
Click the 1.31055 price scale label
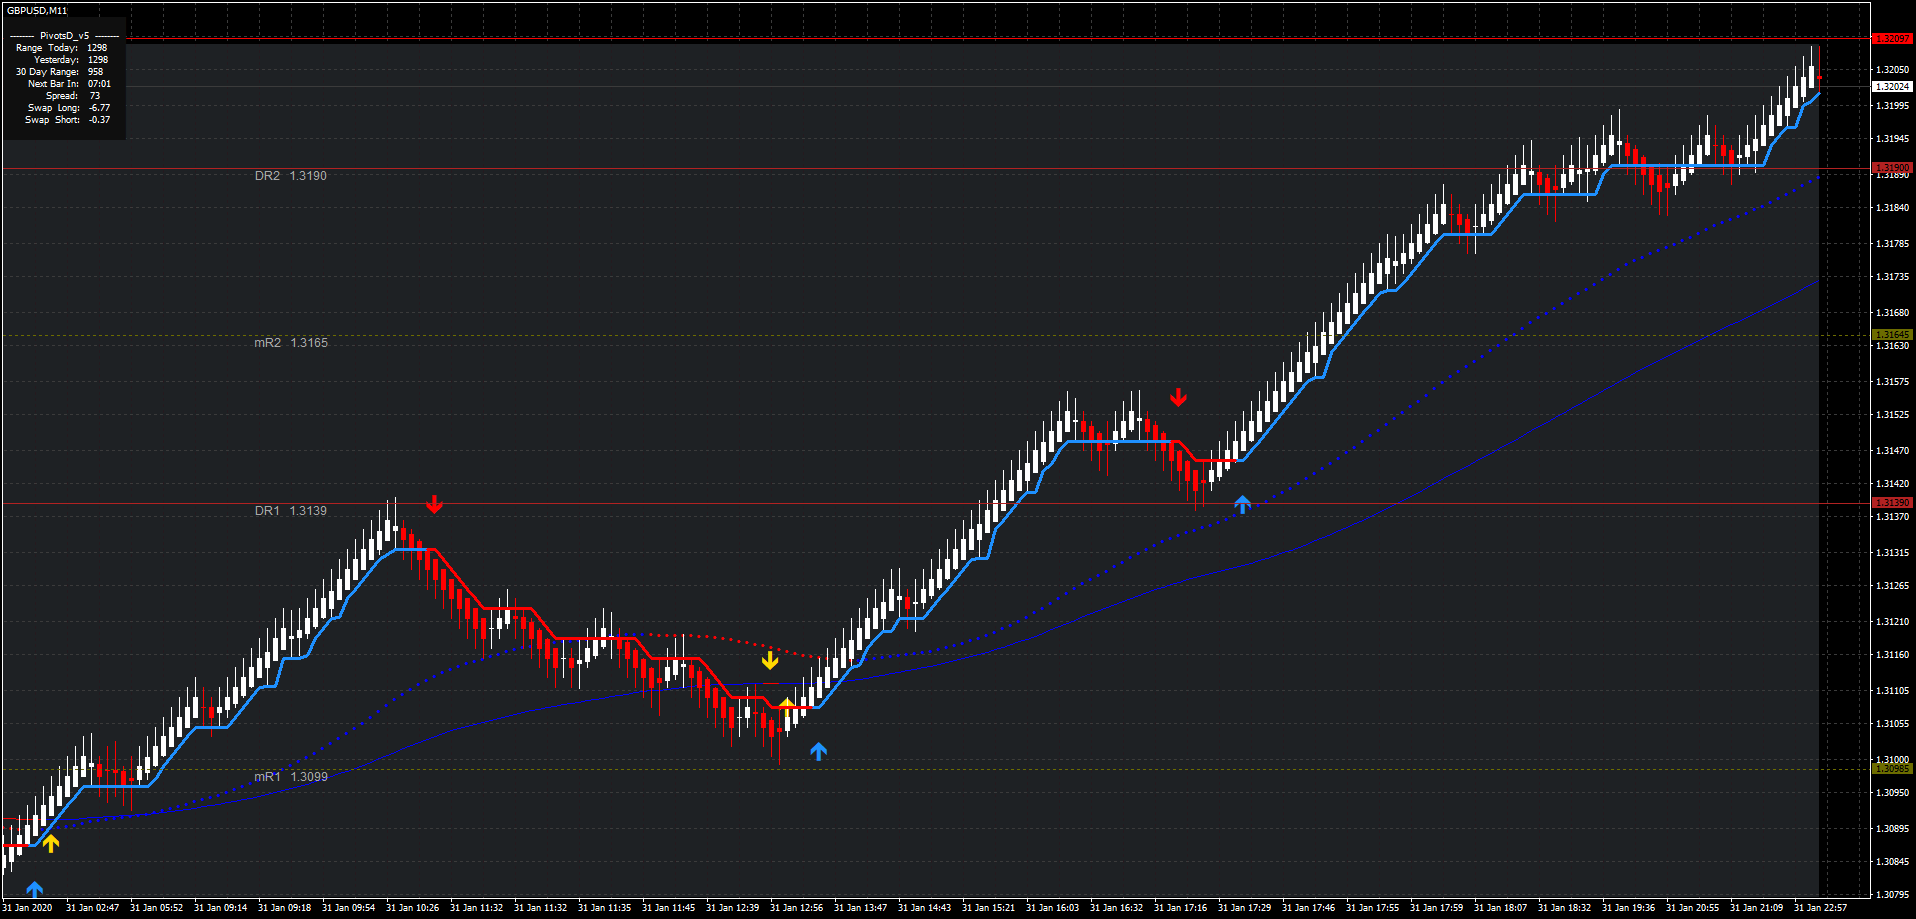point(1892,724)
